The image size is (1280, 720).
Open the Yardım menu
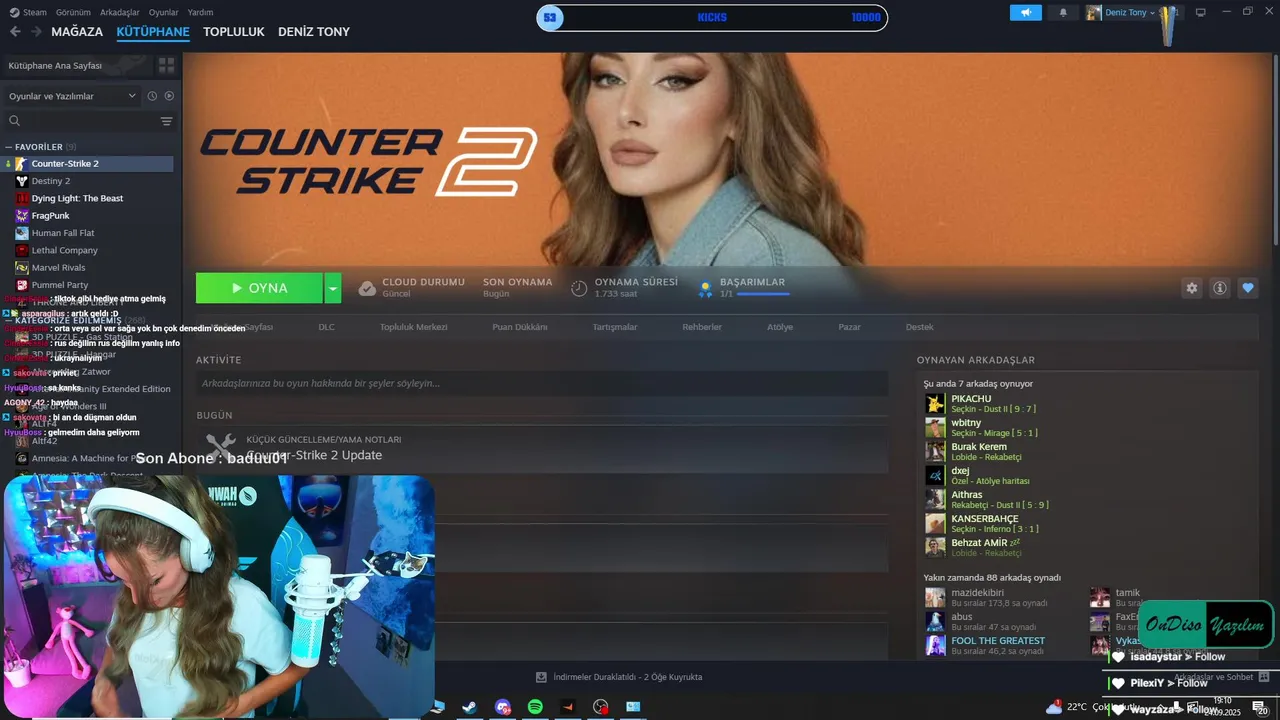coord(201,12)
